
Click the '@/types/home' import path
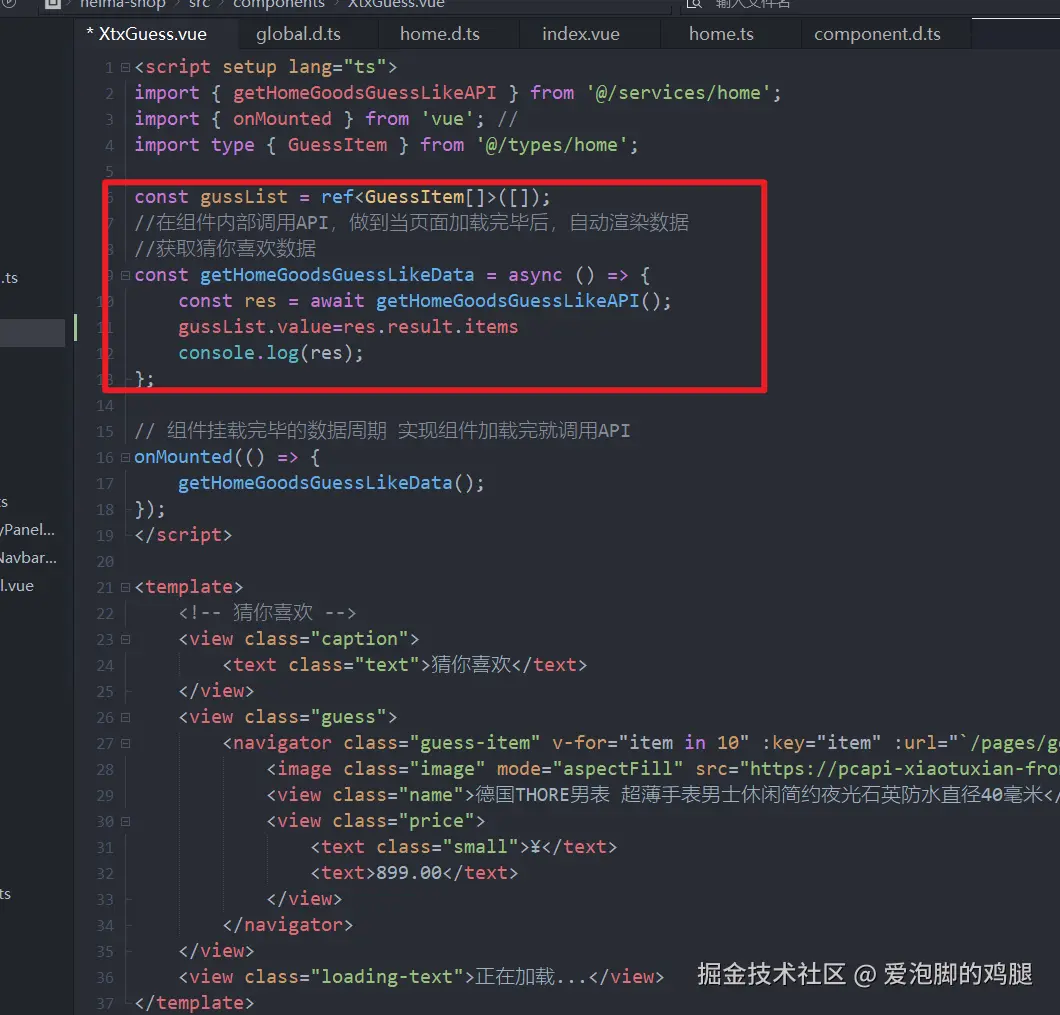click(x=552, y=145)
